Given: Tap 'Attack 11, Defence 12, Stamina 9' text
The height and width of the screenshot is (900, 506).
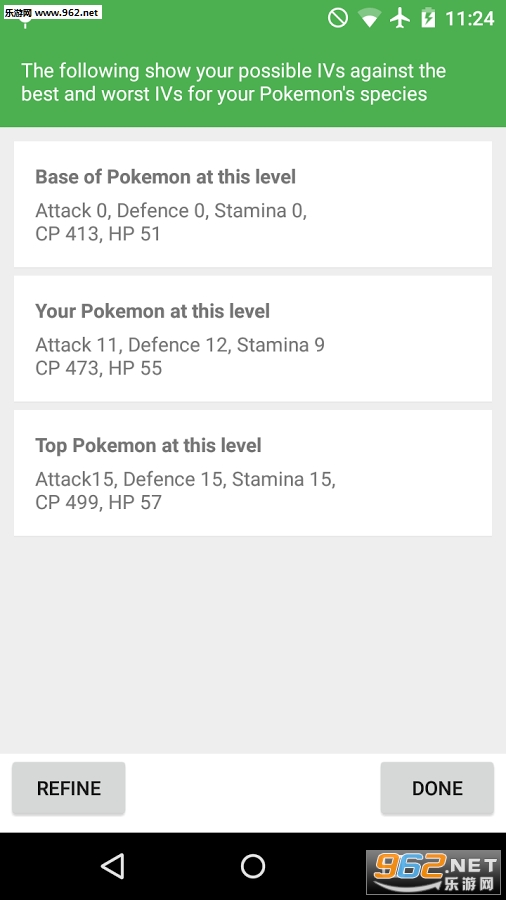Looking at the screenshot, I should click(x=180, y=344).
